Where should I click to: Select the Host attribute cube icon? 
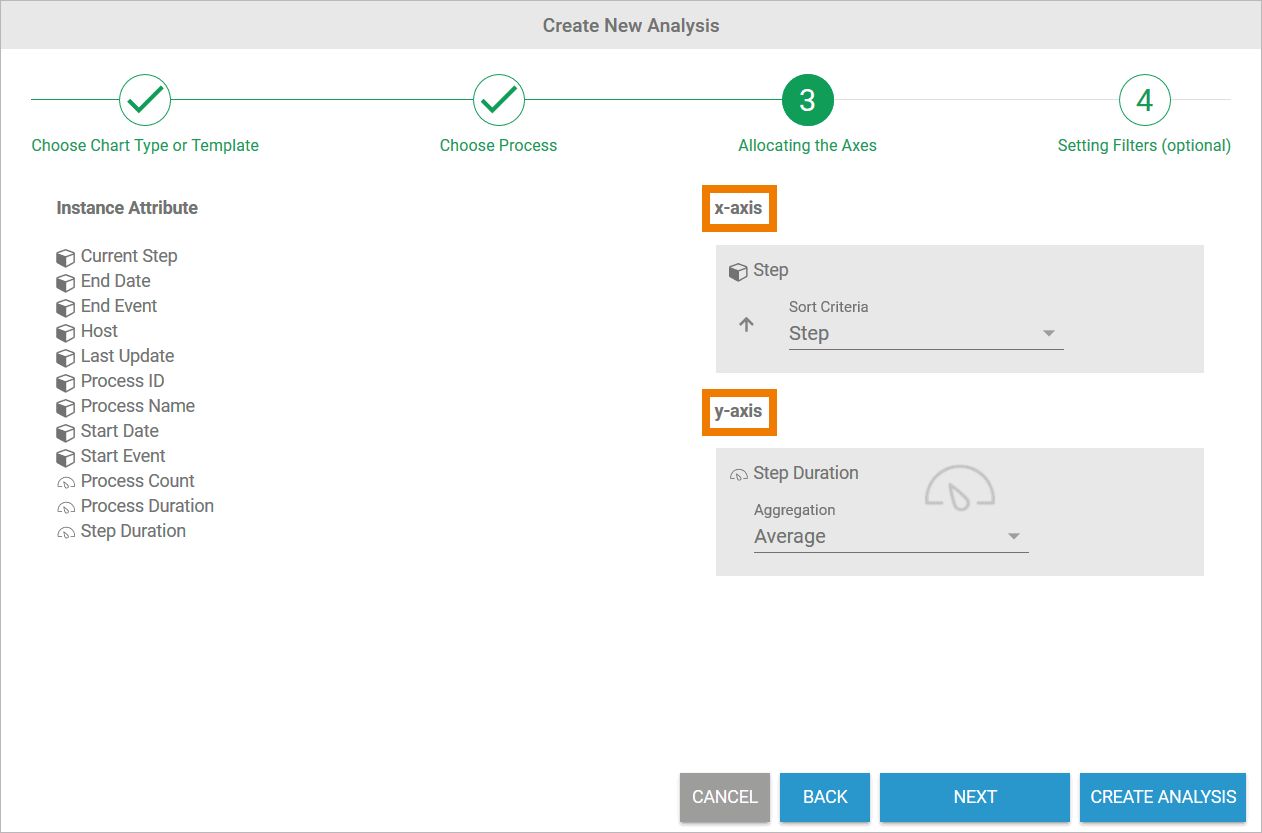[66, 332]
